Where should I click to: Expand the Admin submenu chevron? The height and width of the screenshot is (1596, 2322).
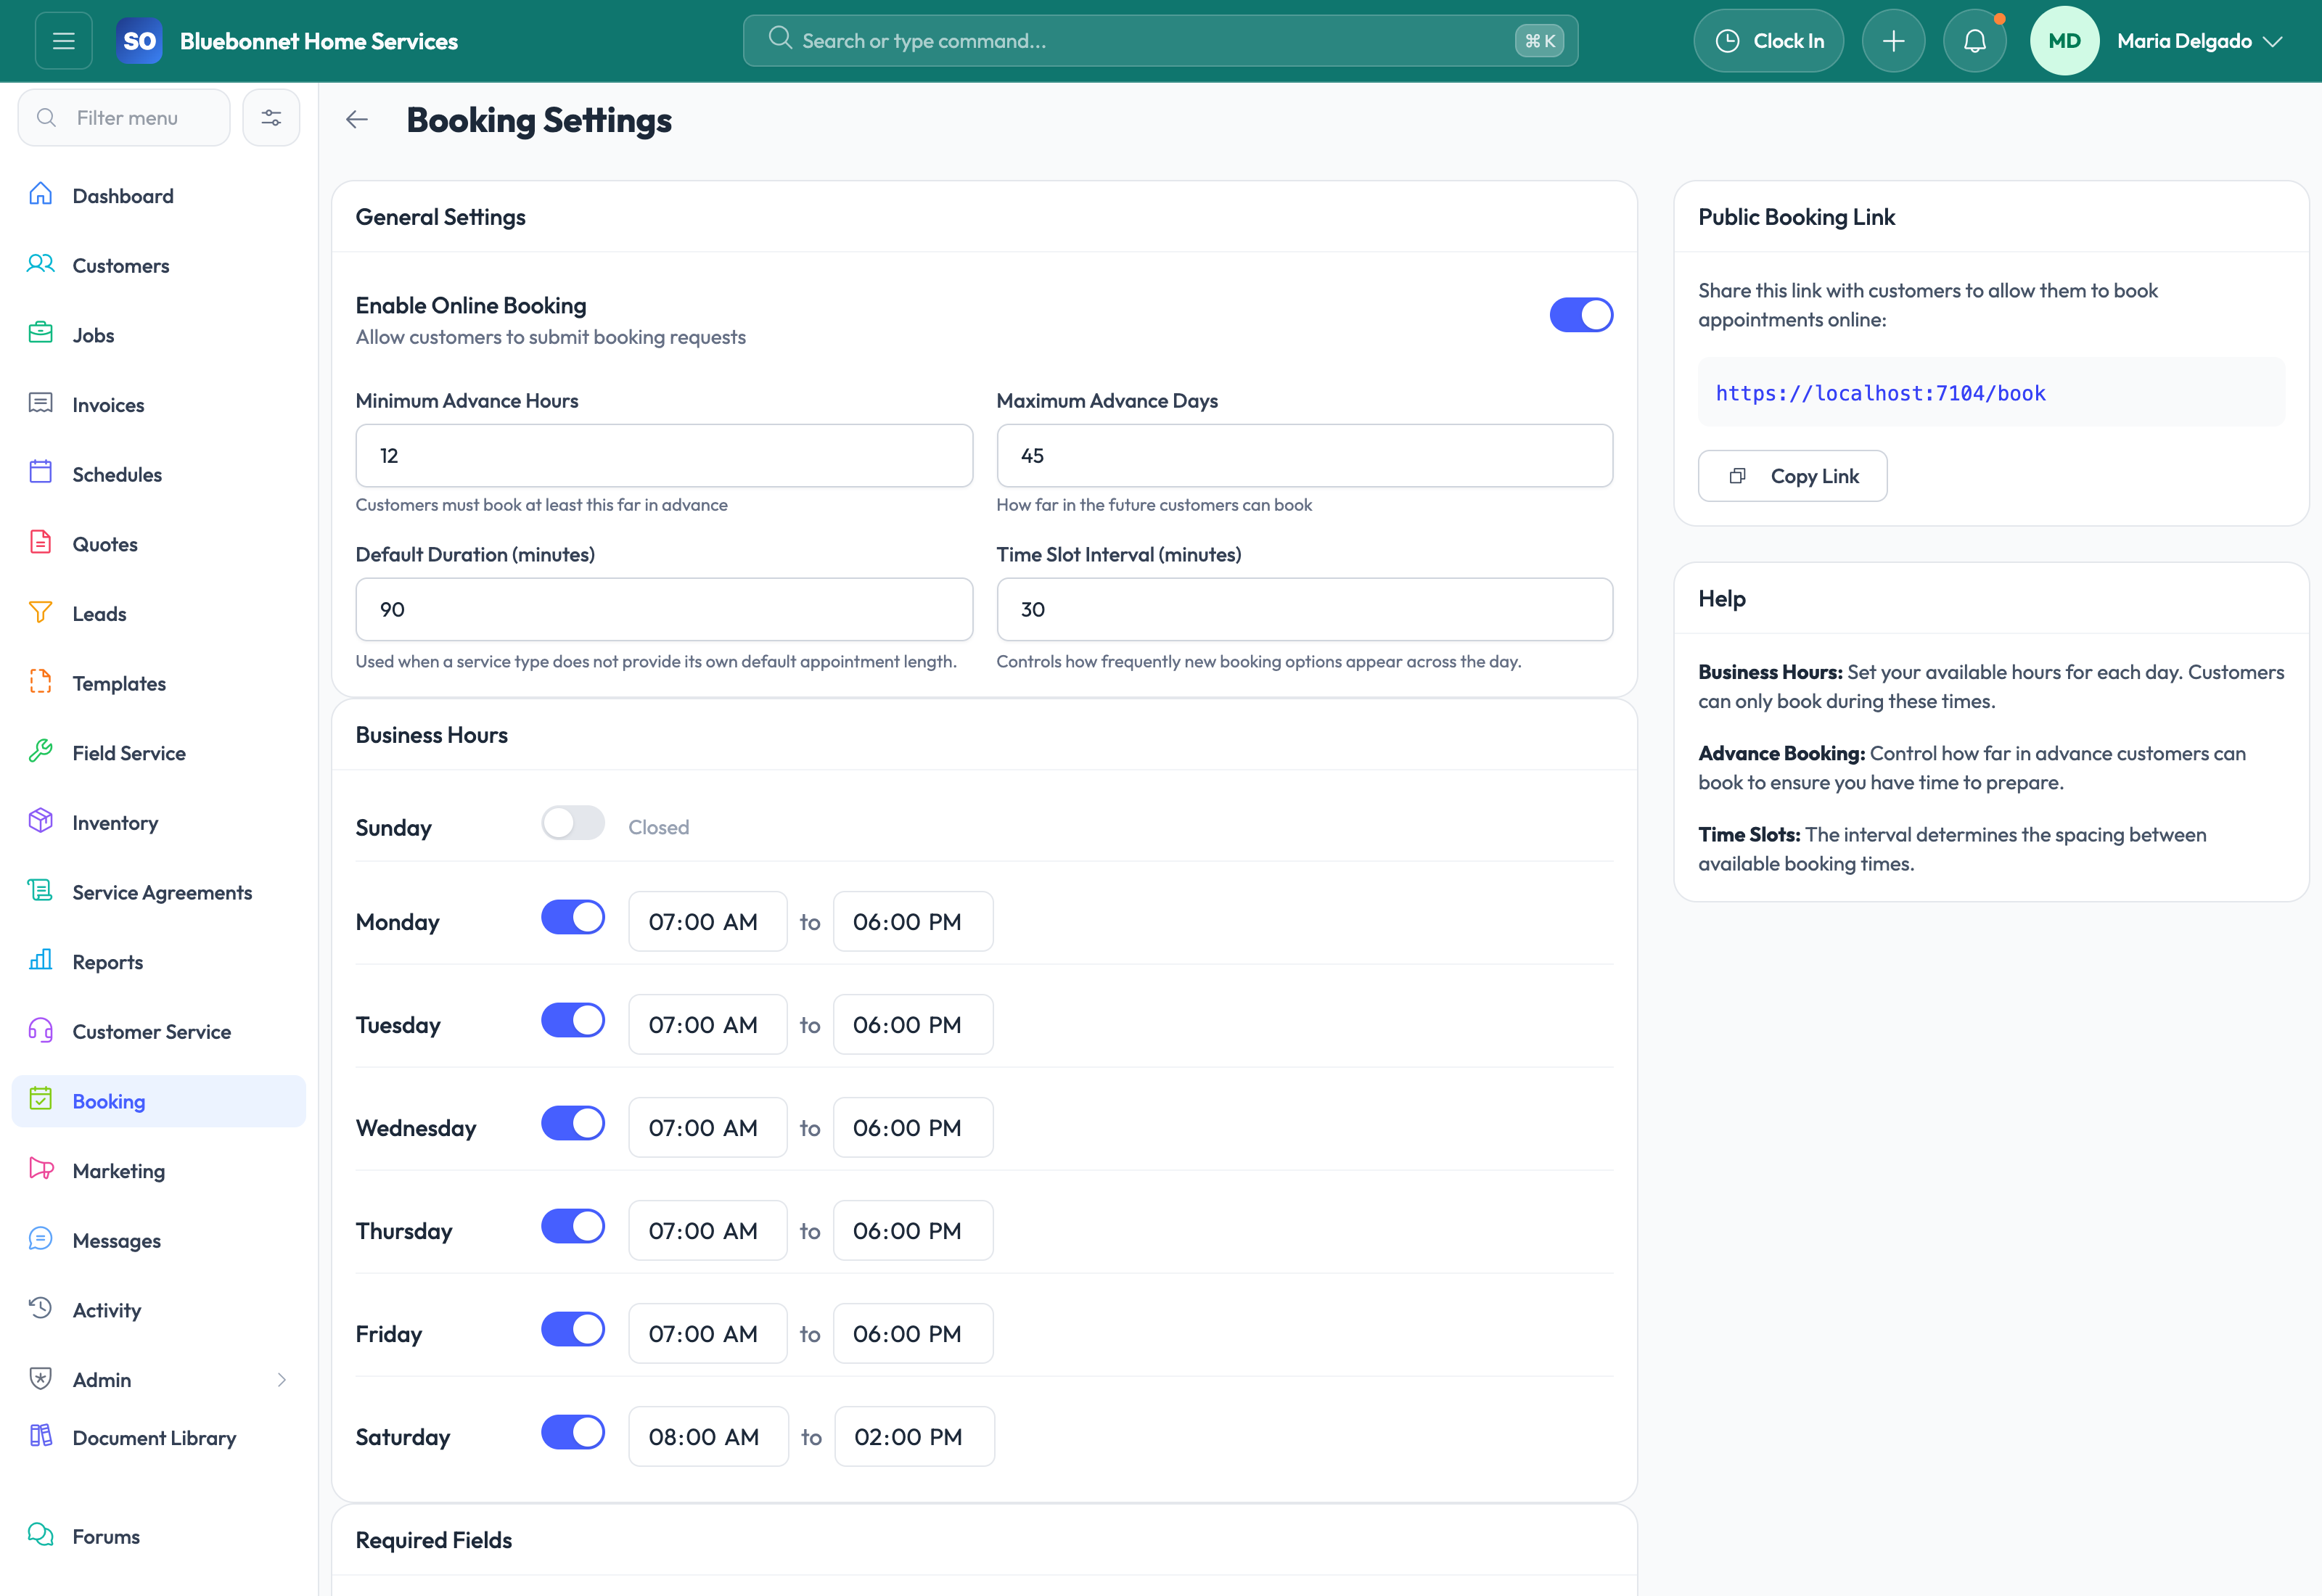tap(282, 1380)
